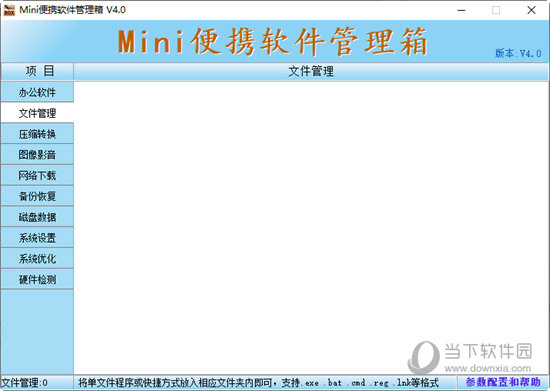This screenshot has height=391, width=550.
Task: Switch to the 系统设置 category
Action: click(x=37, y=238)
